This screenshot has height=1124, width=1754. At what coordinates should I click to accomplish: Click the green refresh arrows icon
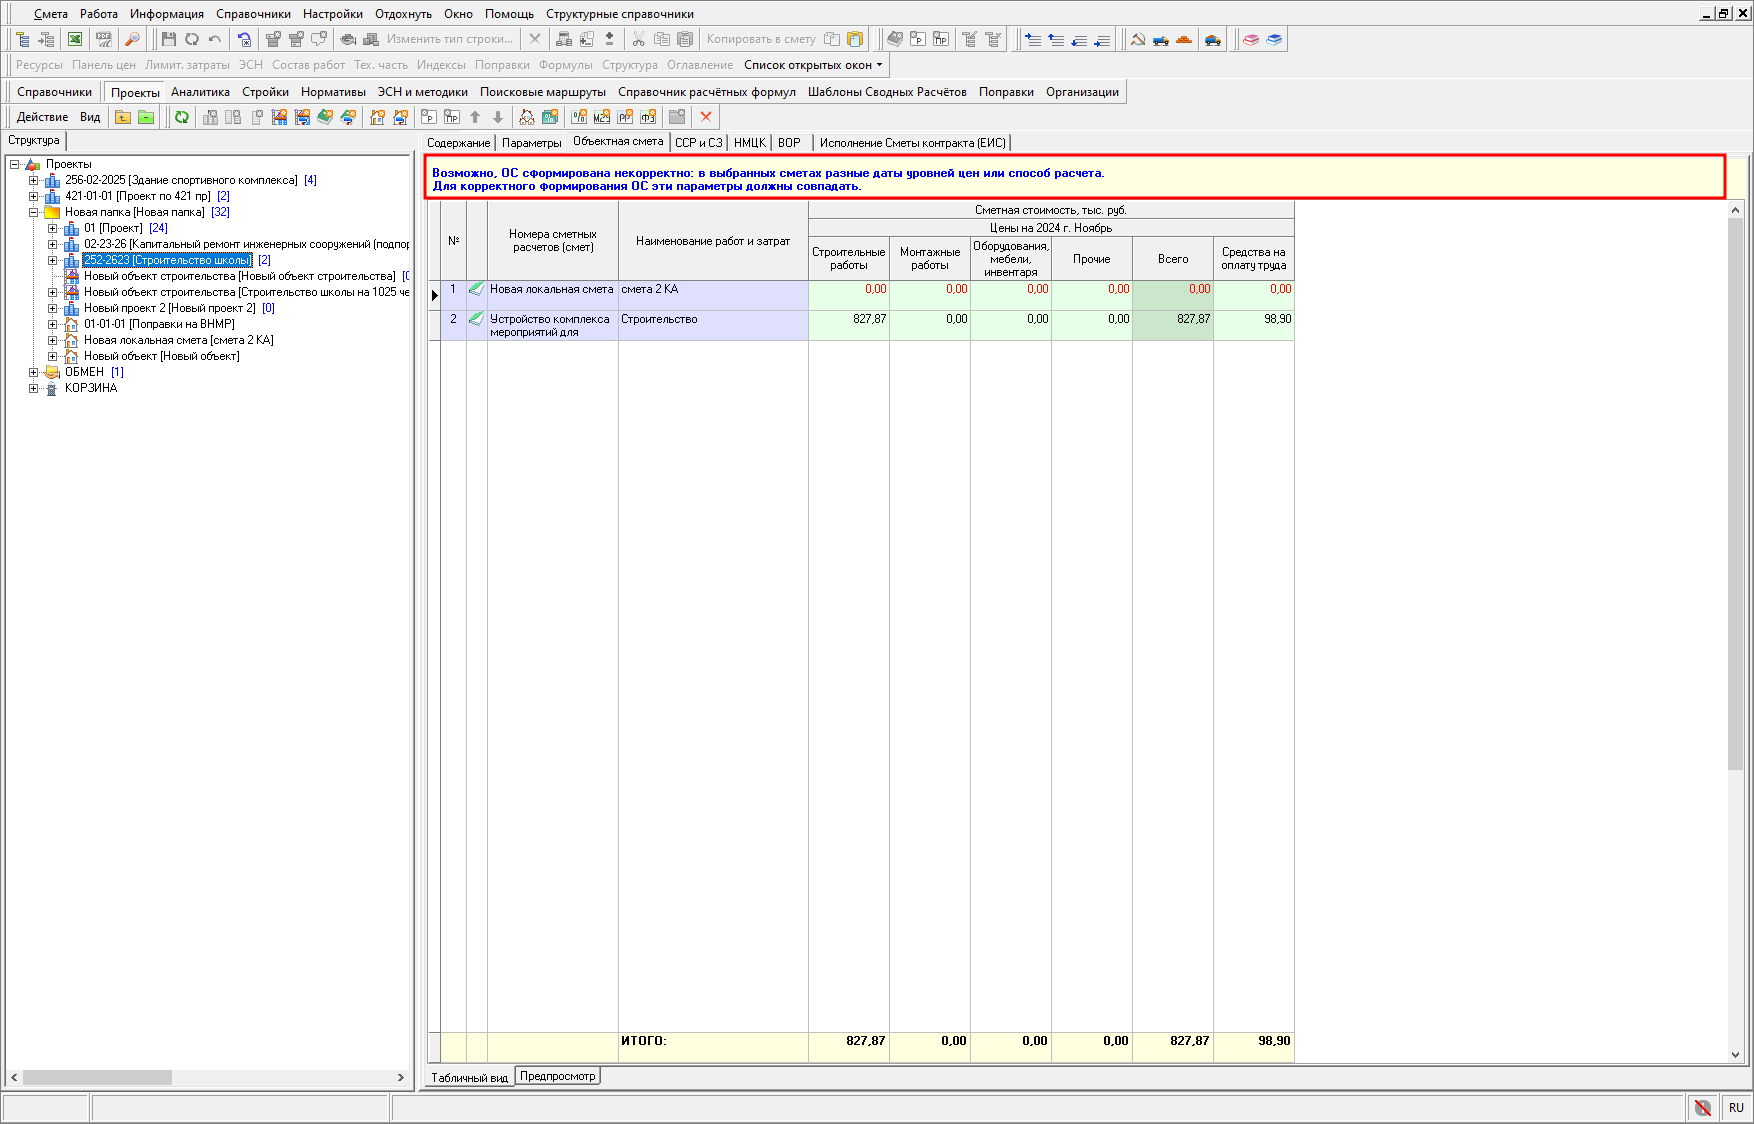click(182, 117)
